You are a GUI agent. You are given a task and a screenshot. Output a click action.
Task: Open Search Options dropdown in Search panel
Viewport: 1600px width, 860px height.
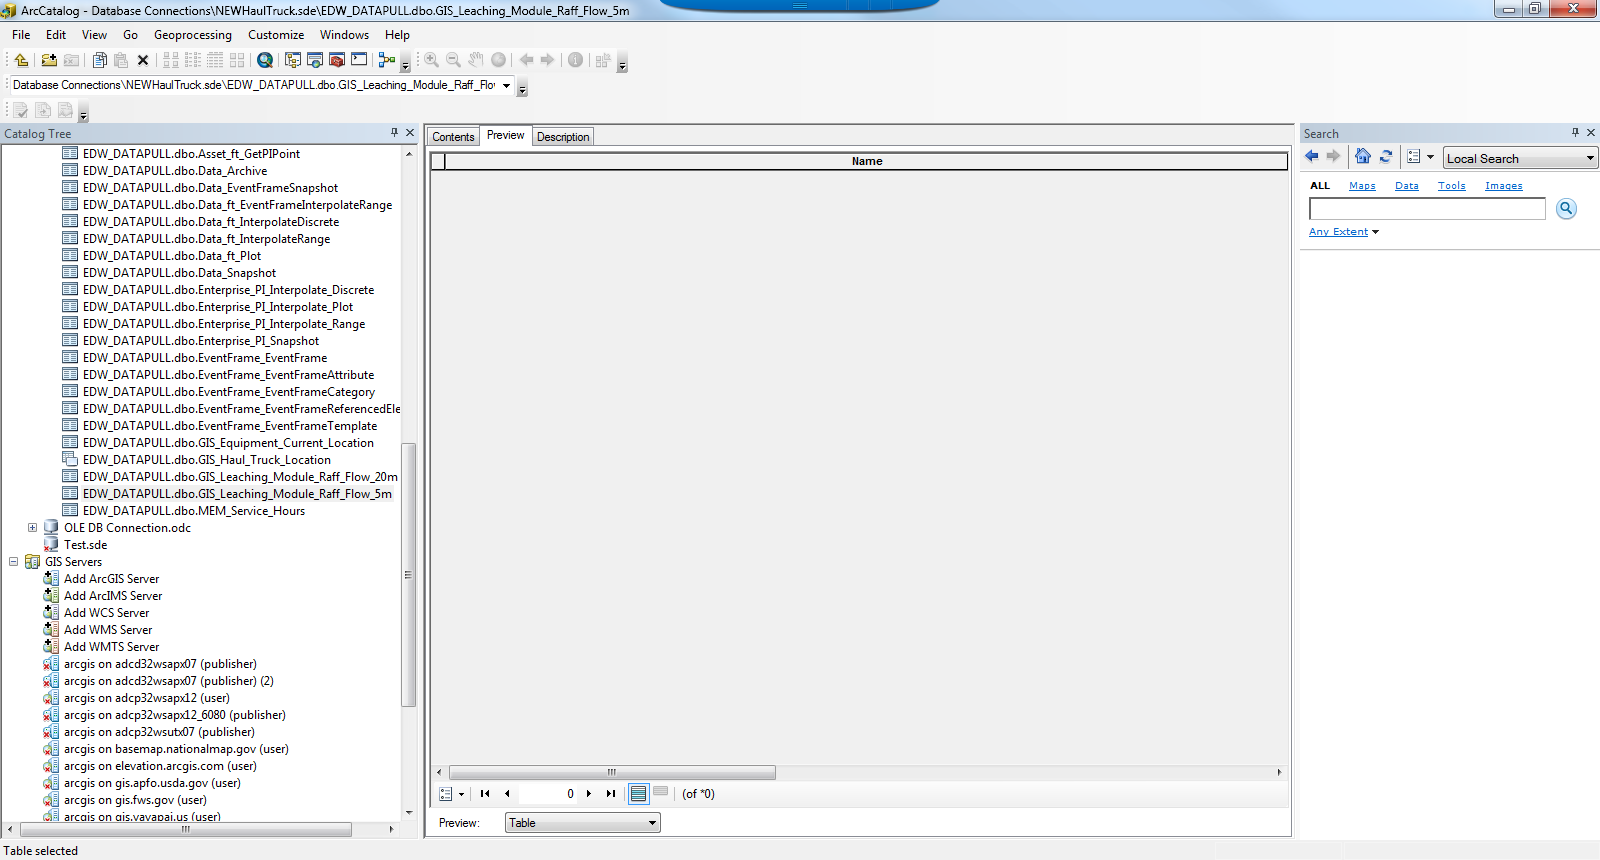point(1420,156)
